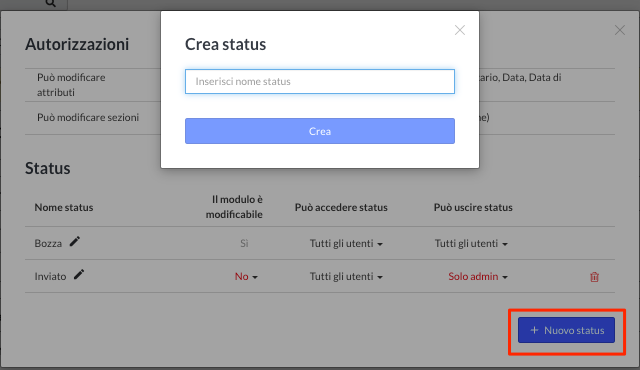Click the Può accedere status column header
Screen dimensions: 640x370
tap(341, 207)
